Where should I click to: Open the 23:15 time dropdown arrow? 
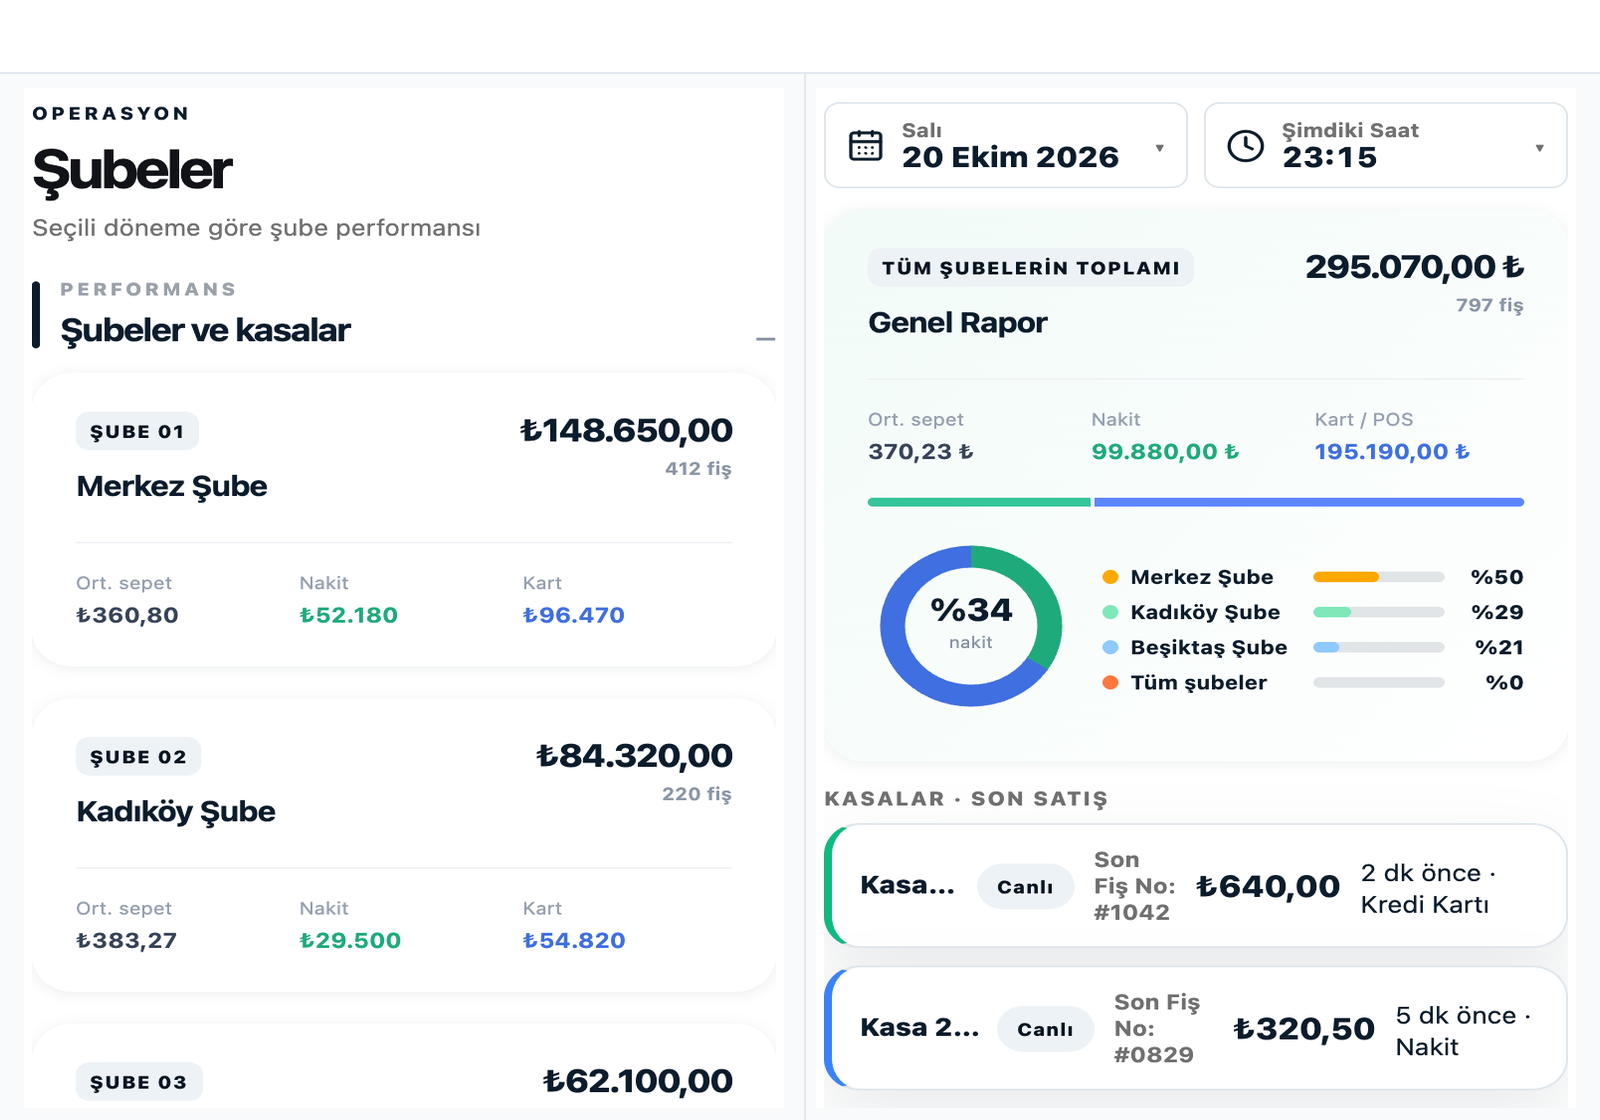coord(1539,148)
